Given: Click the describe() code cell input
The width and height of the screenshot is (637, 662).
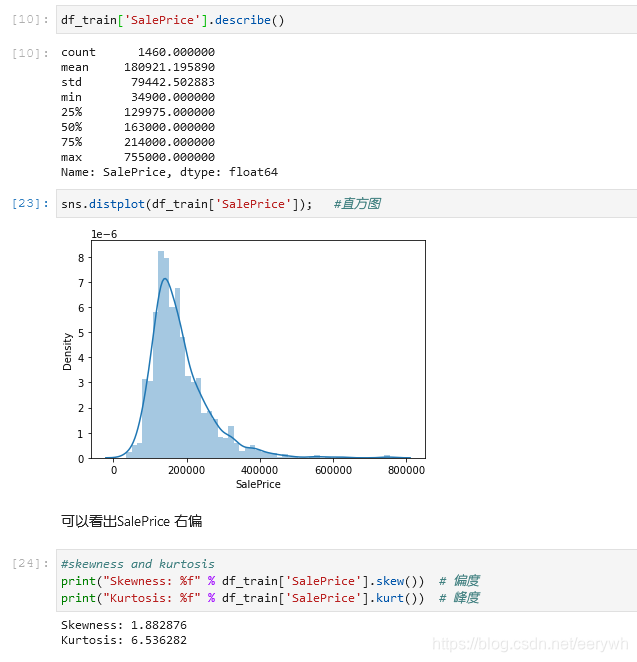Looking at the screenshot, I should 346,20.
